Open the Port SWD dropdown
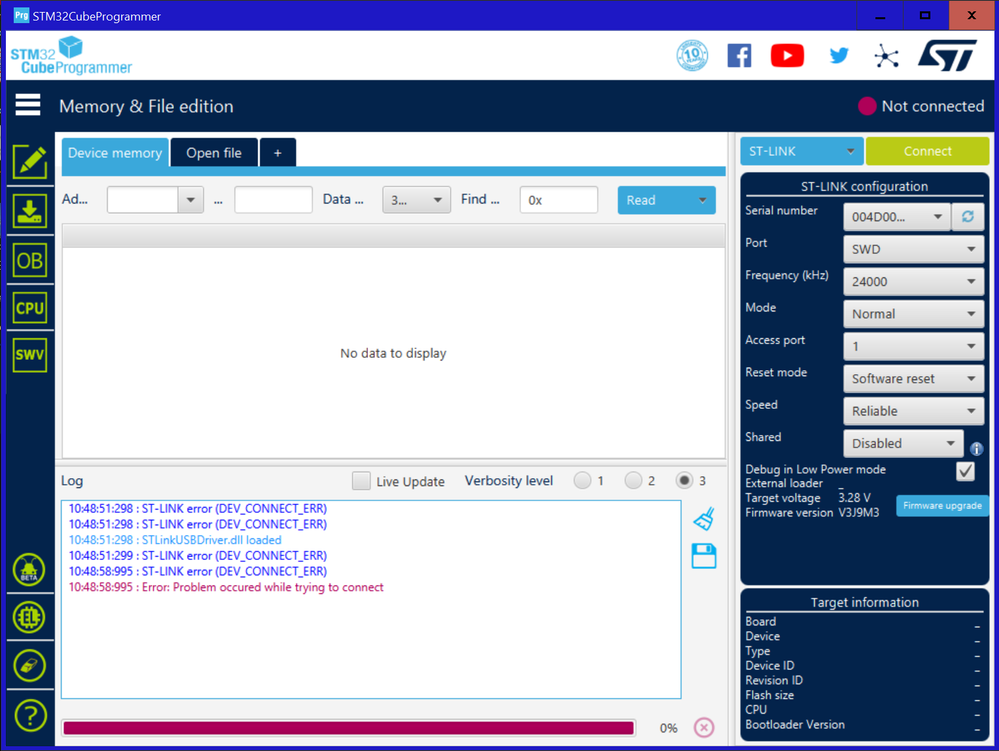 [x=914, y=249]
